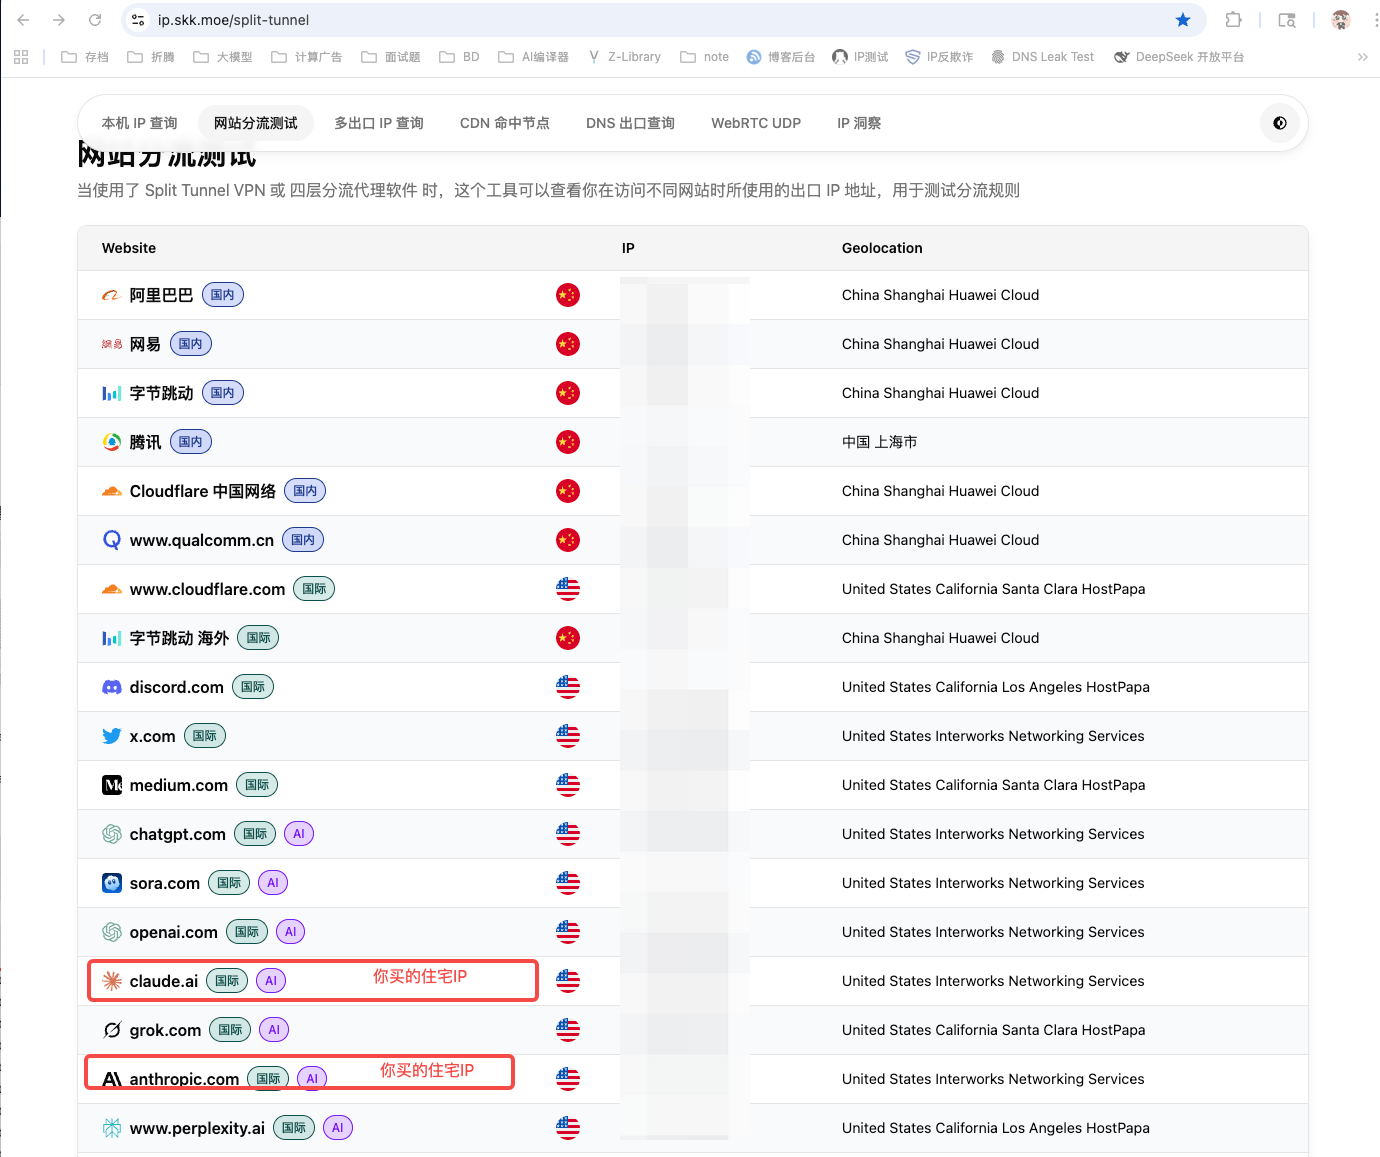This screenshot has width=1380, height=1157.
Task: Open the AI编译器 bookmark folder
Action: click(x=534, y=57)
